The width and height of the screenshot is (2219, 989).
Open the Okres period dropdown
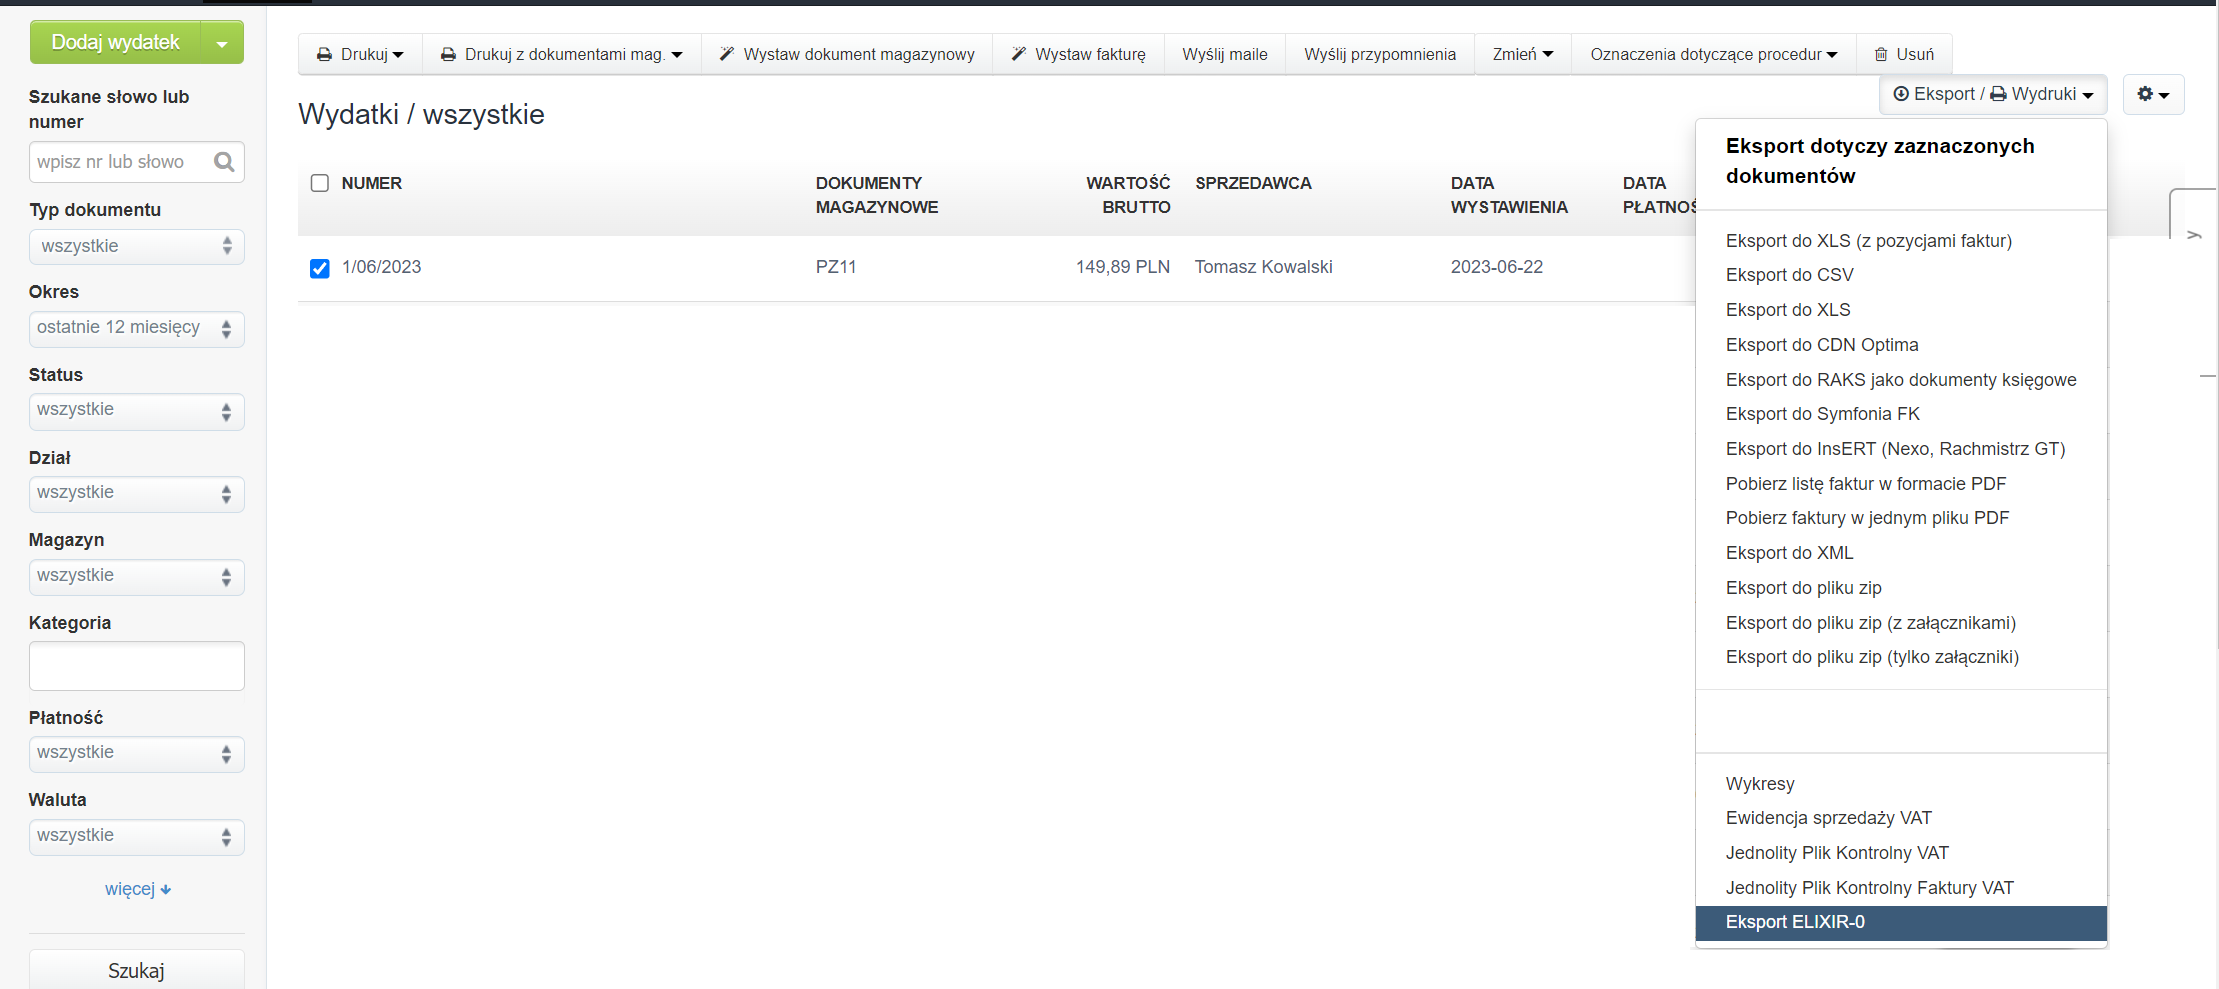click(137, 328)
